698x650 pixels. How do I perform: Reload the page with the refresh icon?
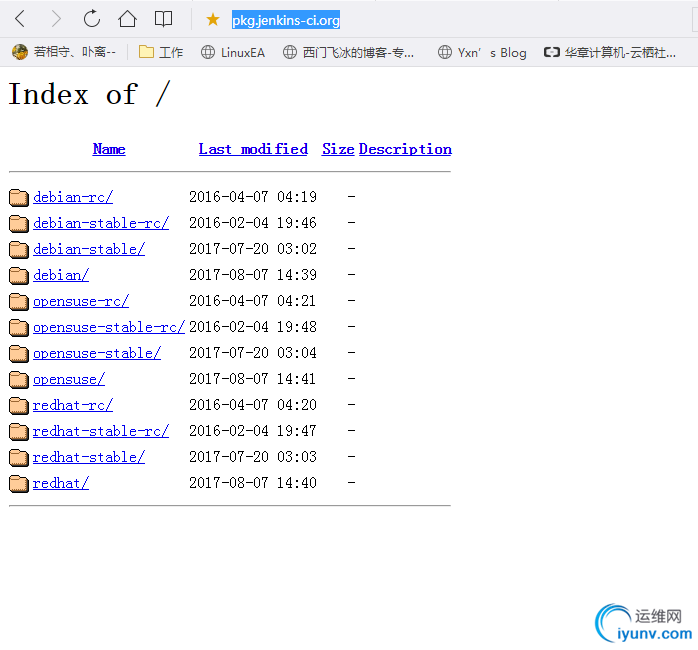pyautogui.click(x=92, y=19)
